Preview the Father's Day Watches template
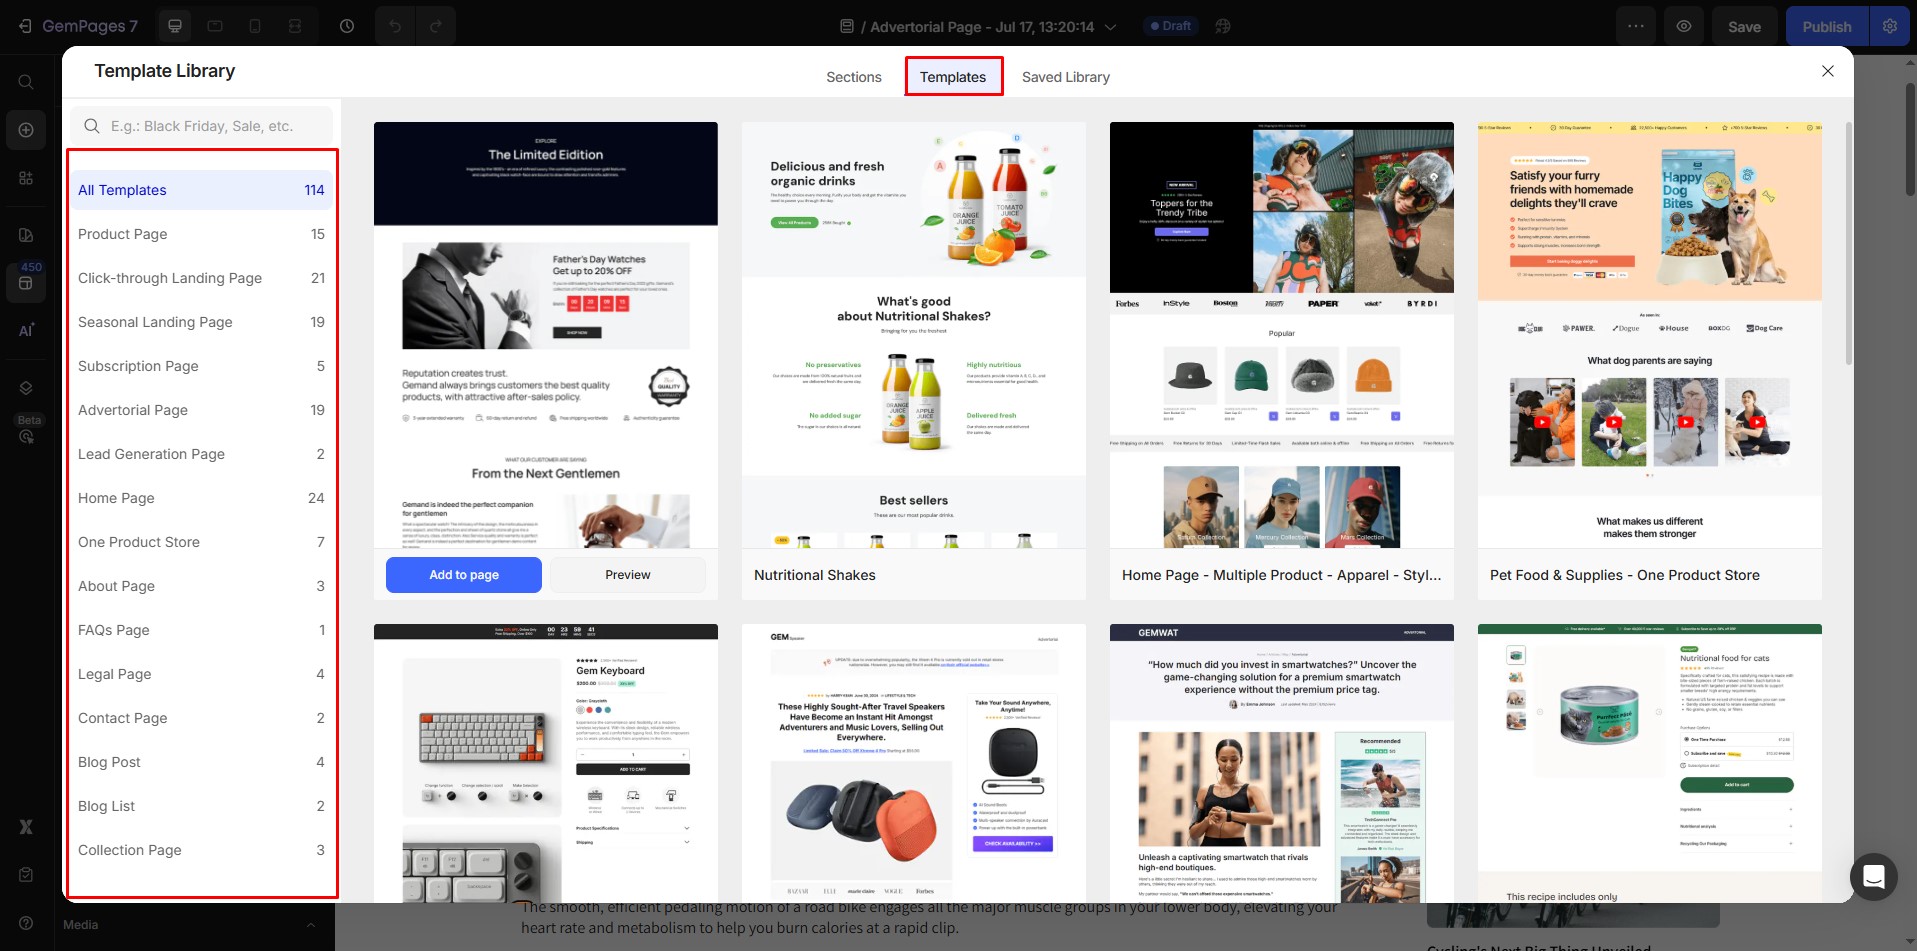 (x=627, y=575)
